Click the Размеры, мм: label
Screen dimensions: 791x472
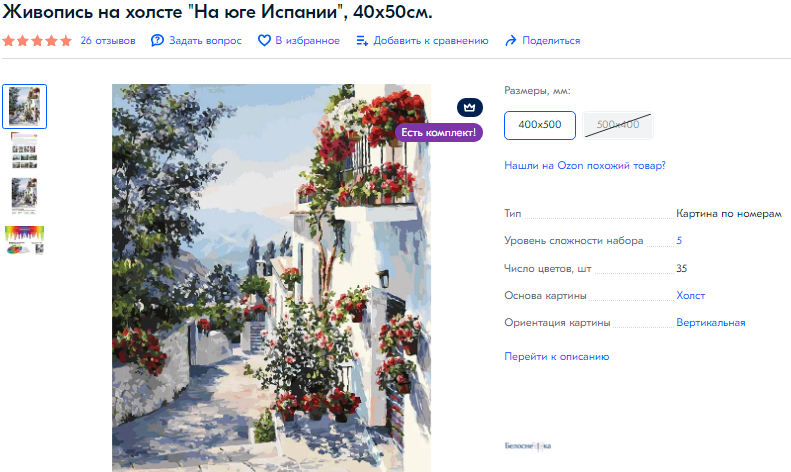(x=537, y=91)
